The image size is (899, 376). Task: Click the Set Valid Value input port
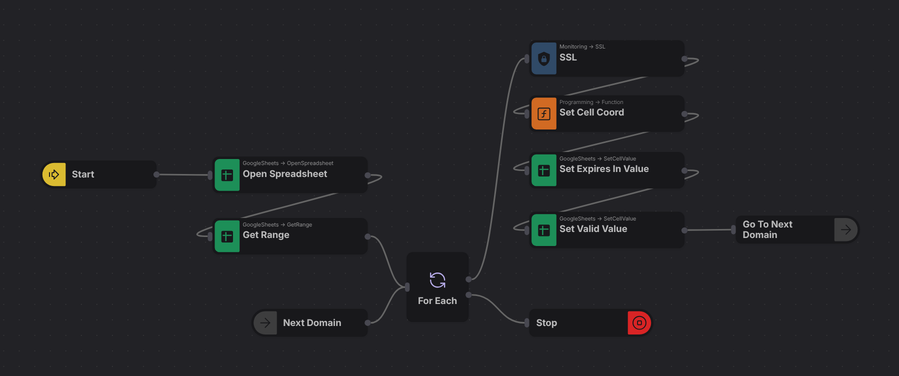pos(527,230)
